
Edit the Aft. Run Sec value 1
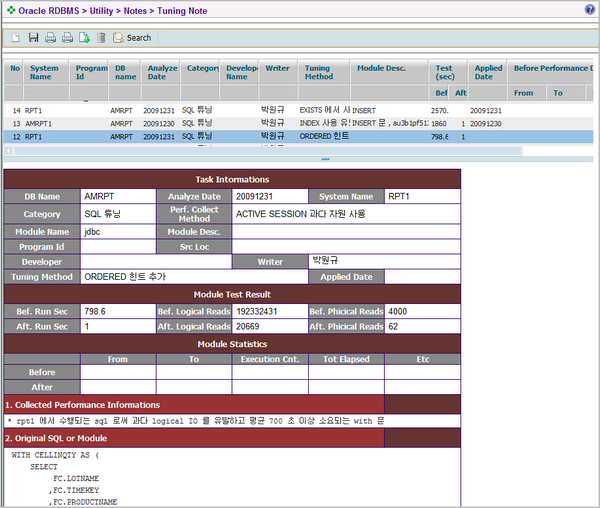coord(118,326)
